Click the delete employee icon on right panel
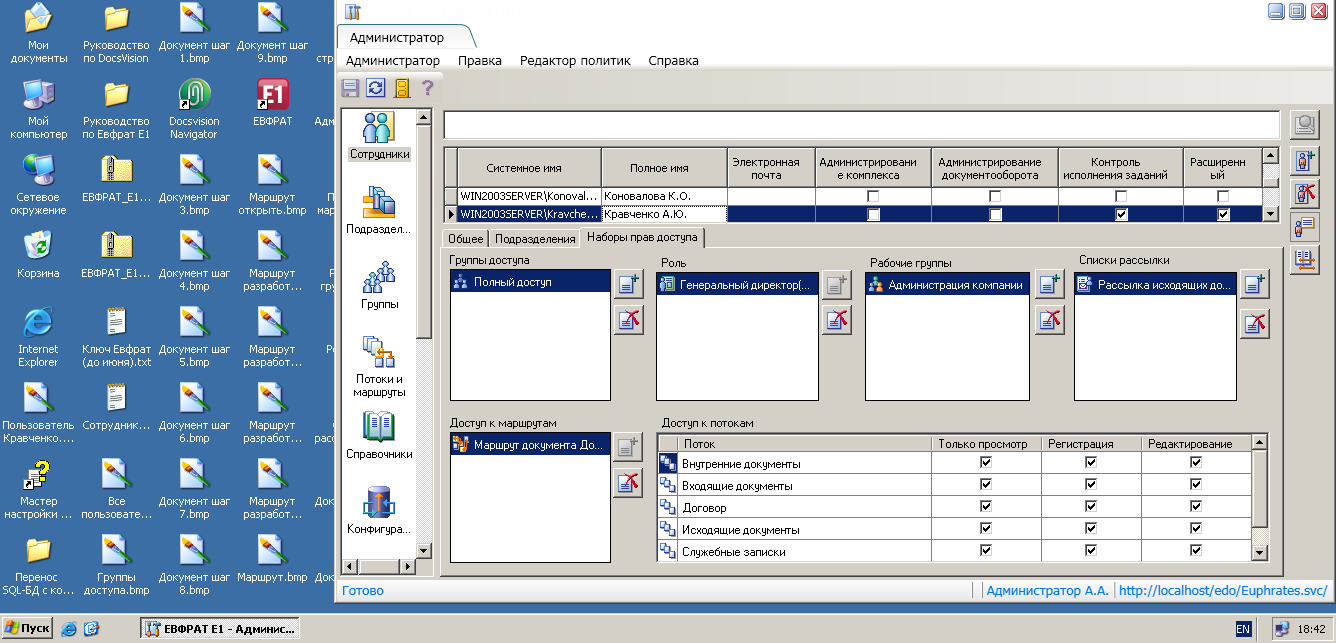 tap(1304, 193)
